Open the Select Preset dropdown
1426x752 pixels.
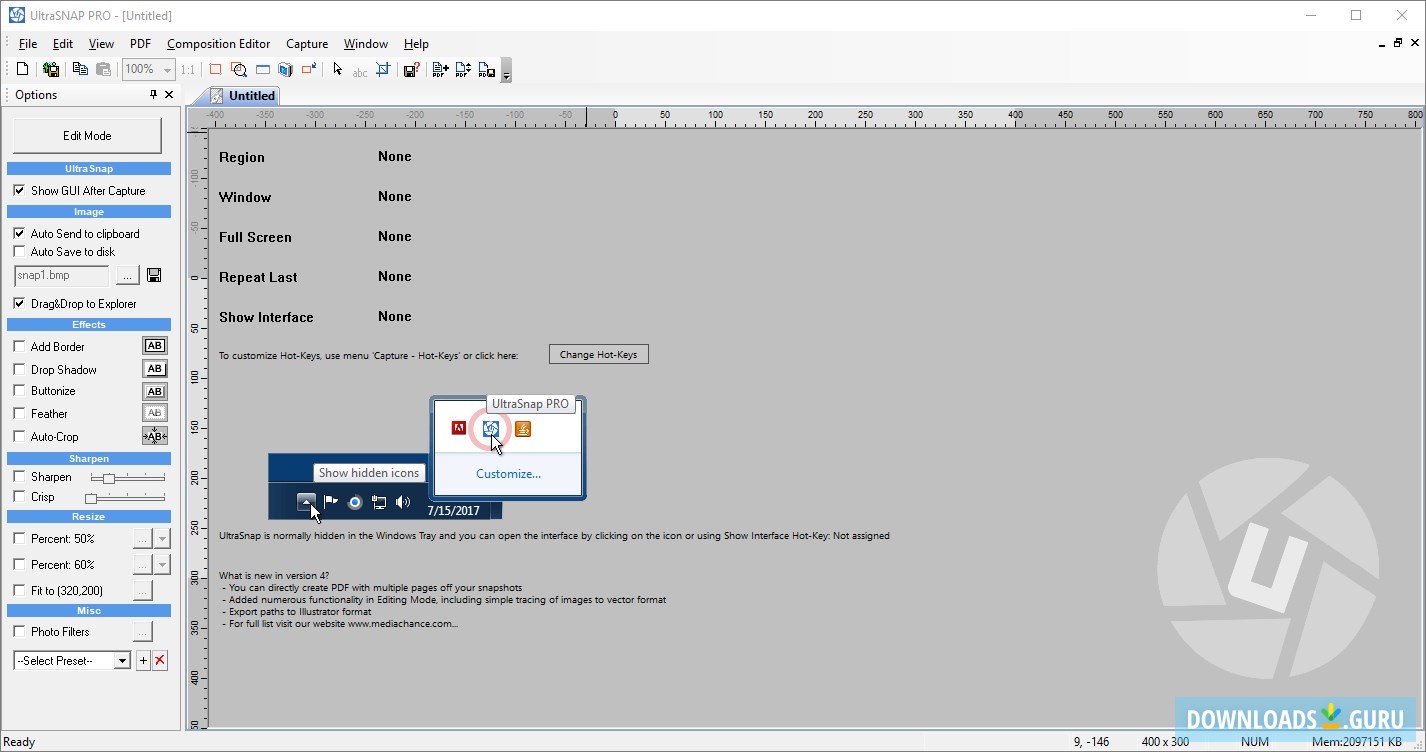pos(122,661)
